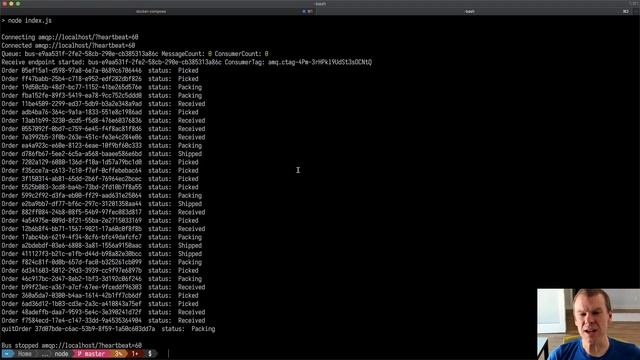Click order 12b6b8f4 line

[103, 229]
